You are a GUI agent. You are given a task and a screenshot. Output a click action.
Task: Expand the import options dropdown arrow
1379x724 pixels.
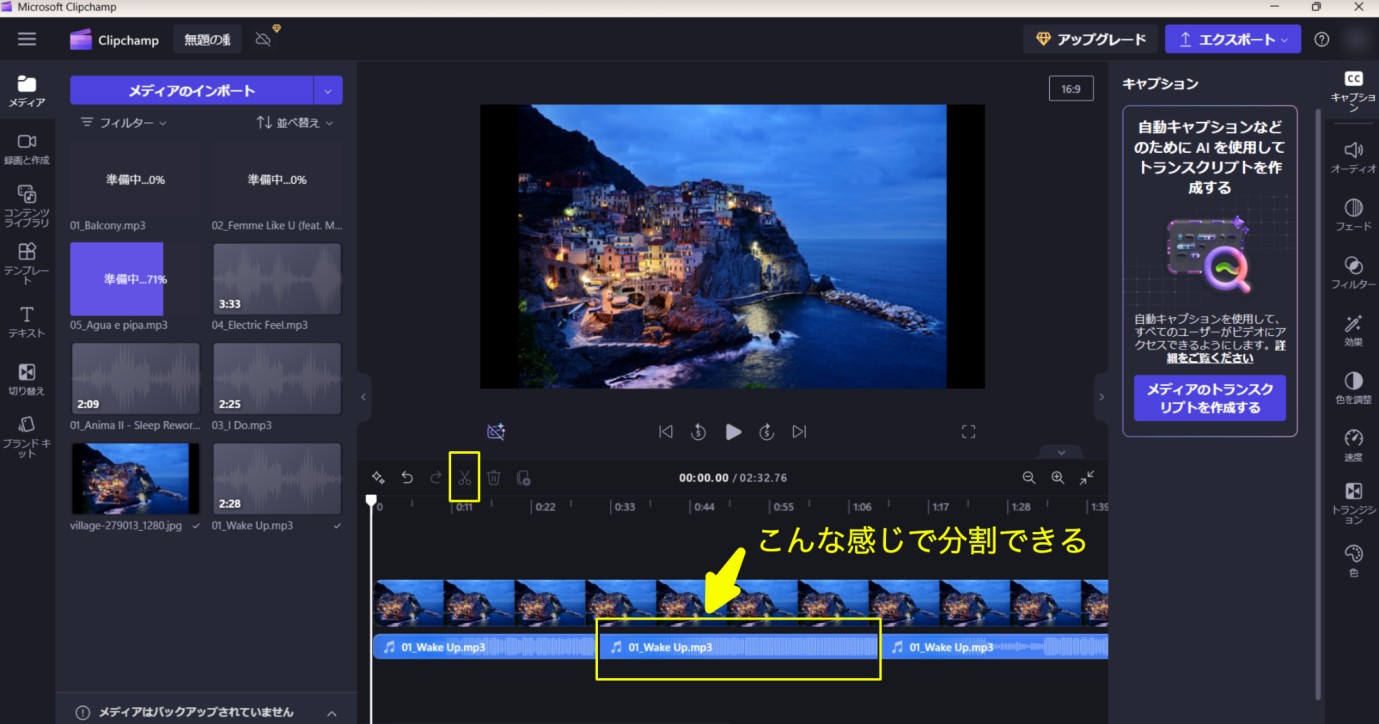pos(328,90)
